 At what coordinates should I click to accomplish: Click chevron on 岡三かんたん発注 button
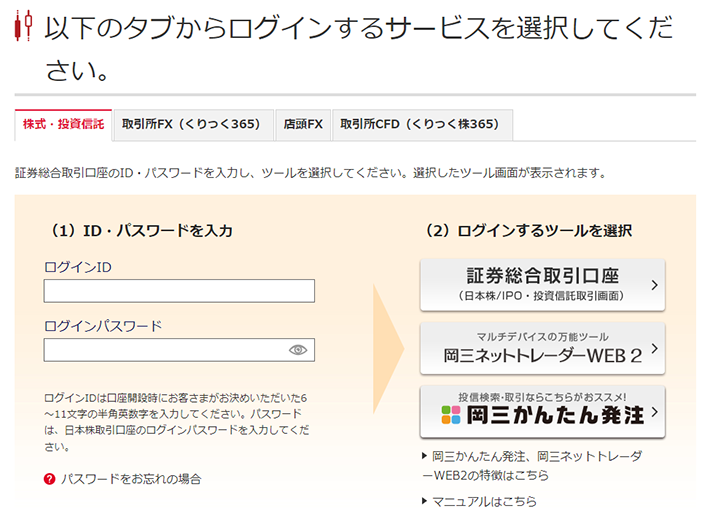coord(654,412)
